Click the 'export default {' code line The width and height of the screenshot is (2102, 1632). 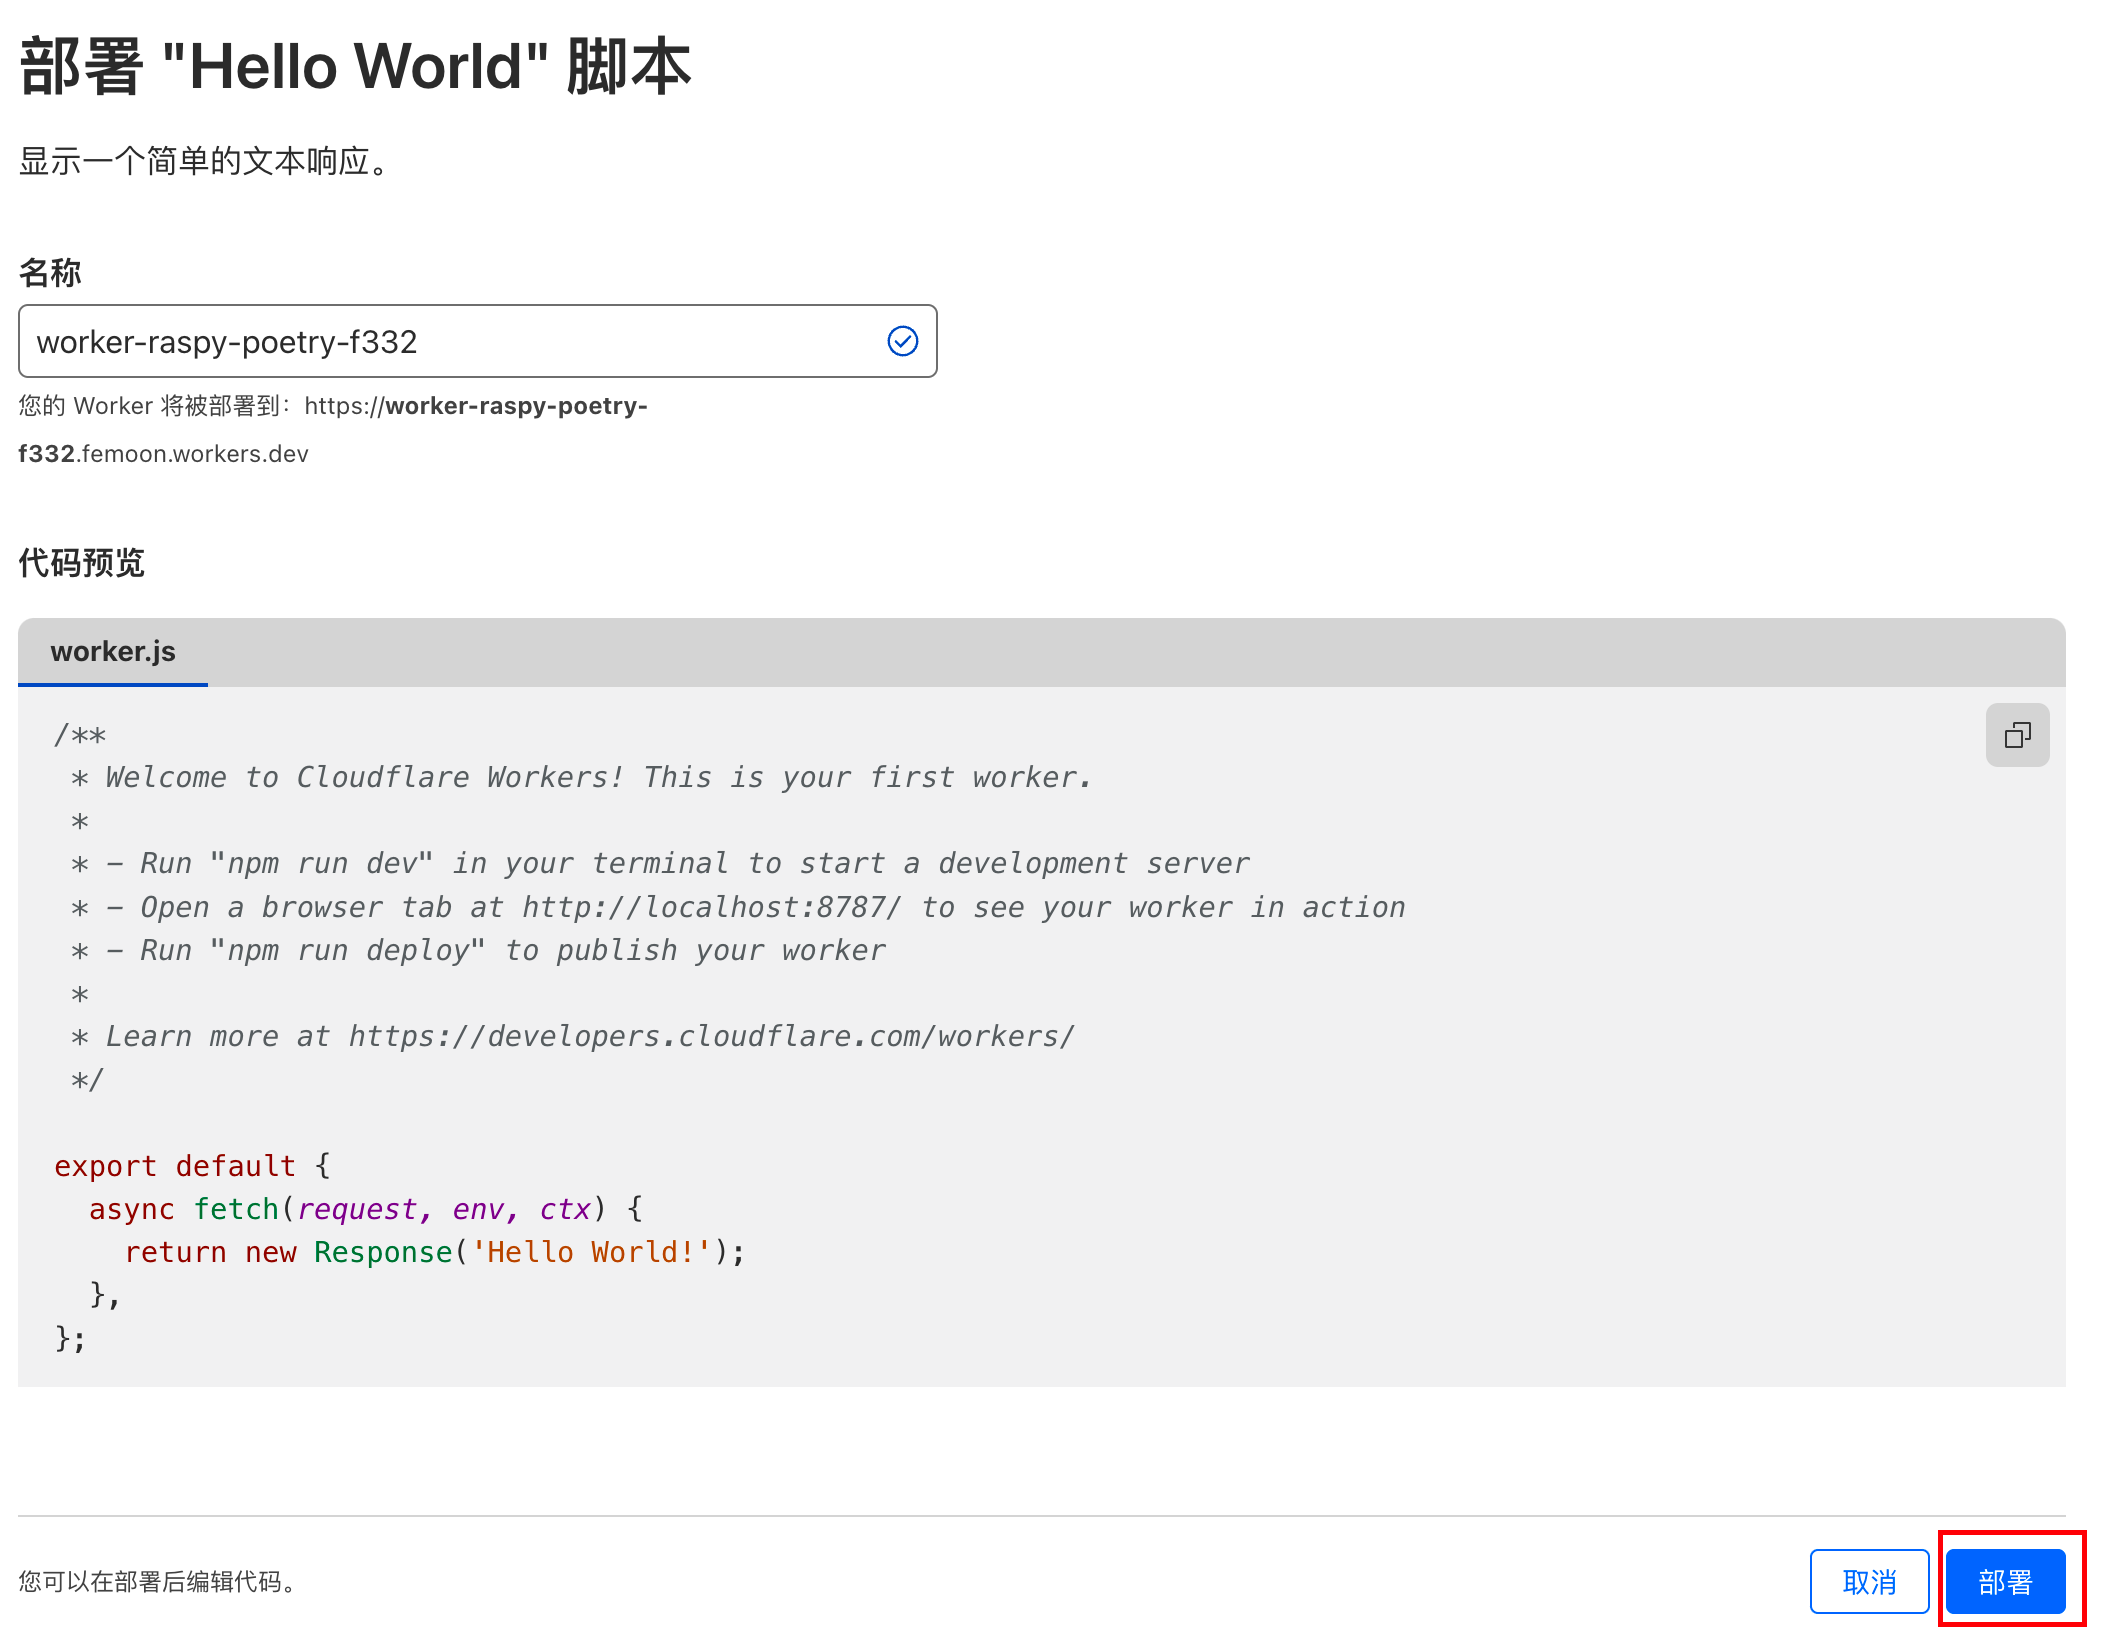point(192,1166)
